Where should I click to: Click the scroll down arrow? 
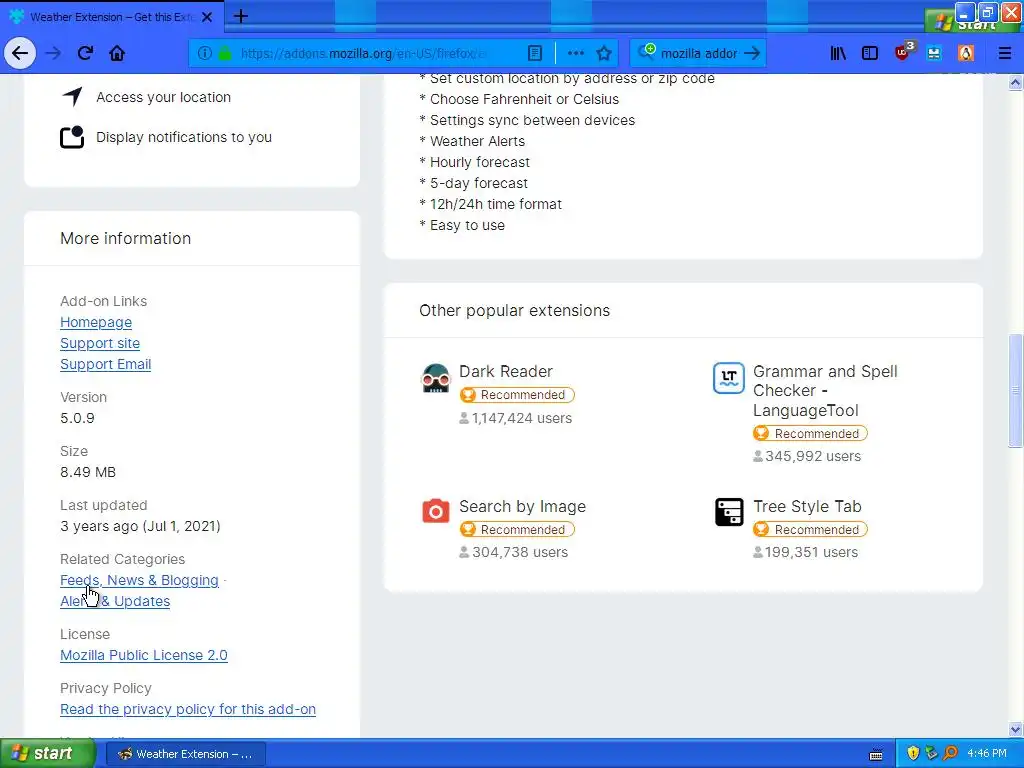point(1016,729)
